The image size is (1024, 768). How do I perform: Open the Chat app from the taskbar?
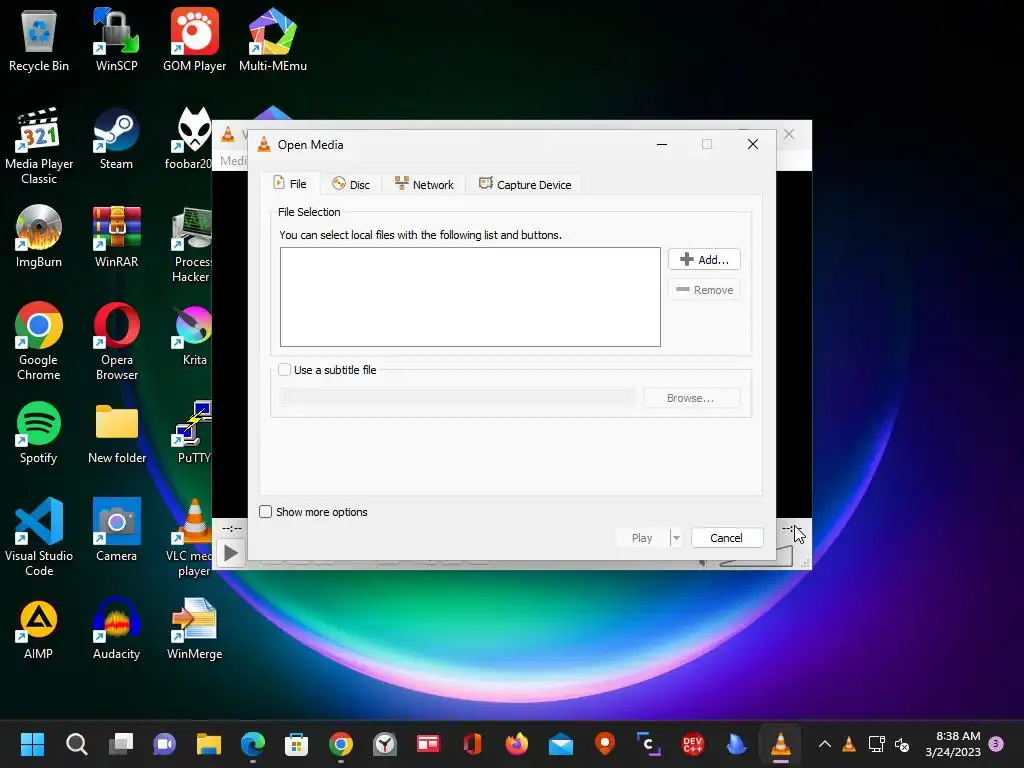point(165,744)
